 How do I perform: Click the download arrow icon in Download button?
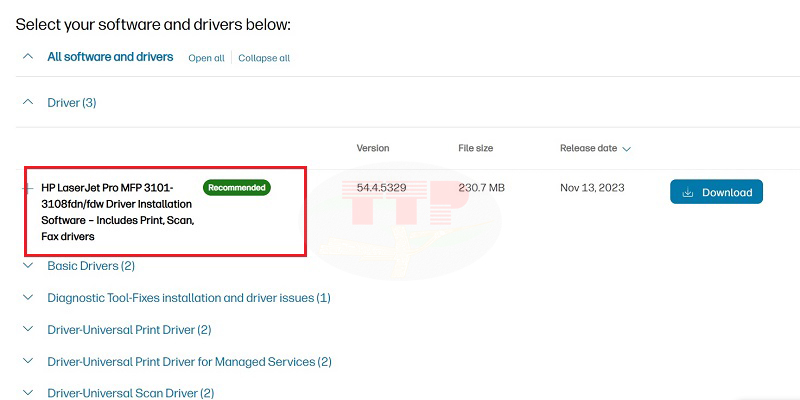tap(688, 192)
